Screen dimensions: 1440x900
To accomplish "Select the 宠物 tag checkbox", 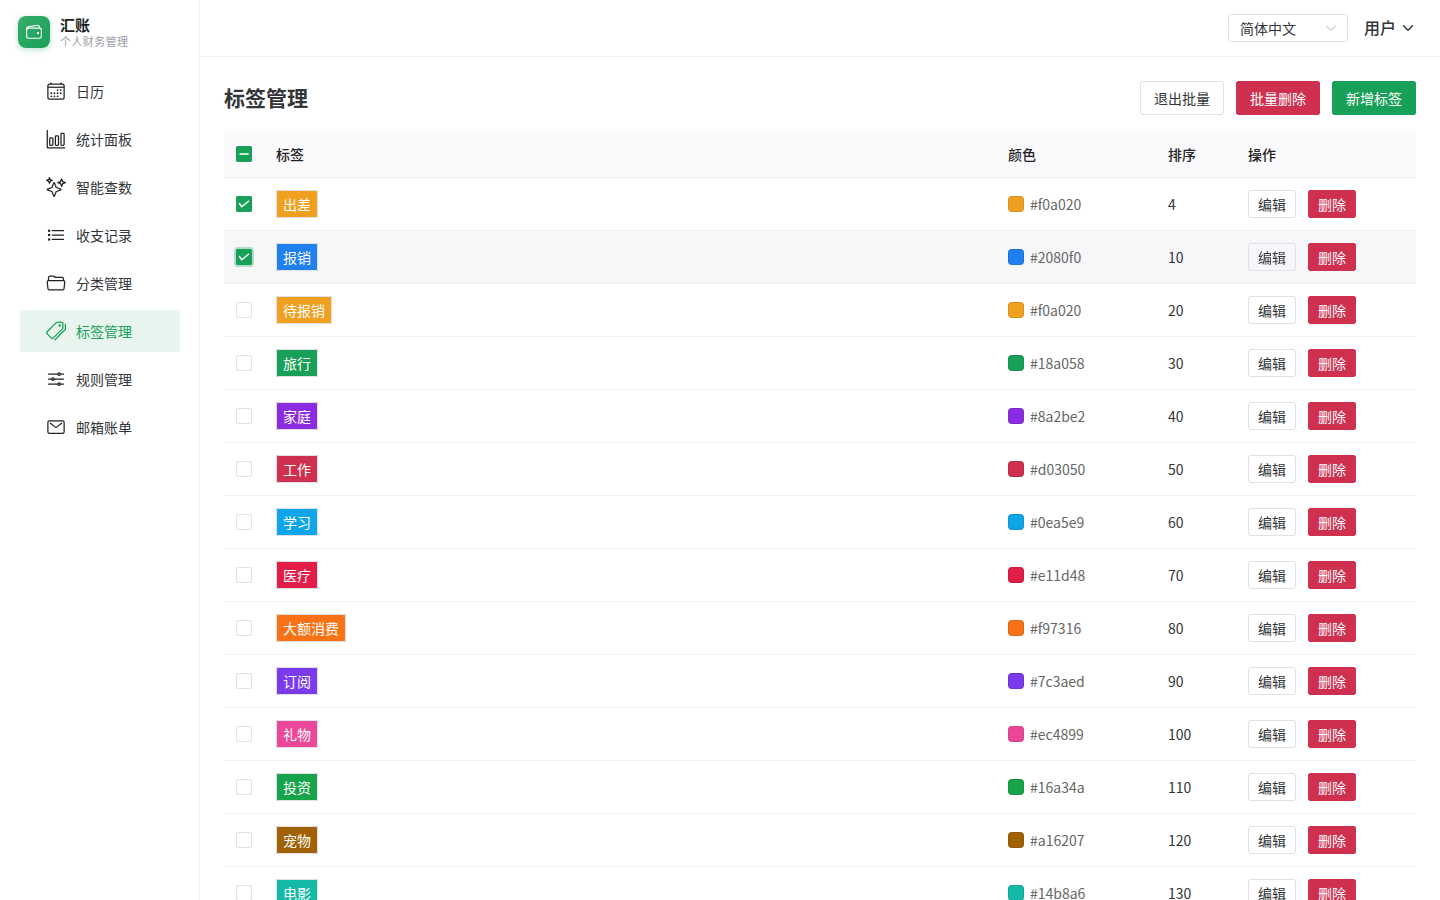I will [x=244, y=840].
